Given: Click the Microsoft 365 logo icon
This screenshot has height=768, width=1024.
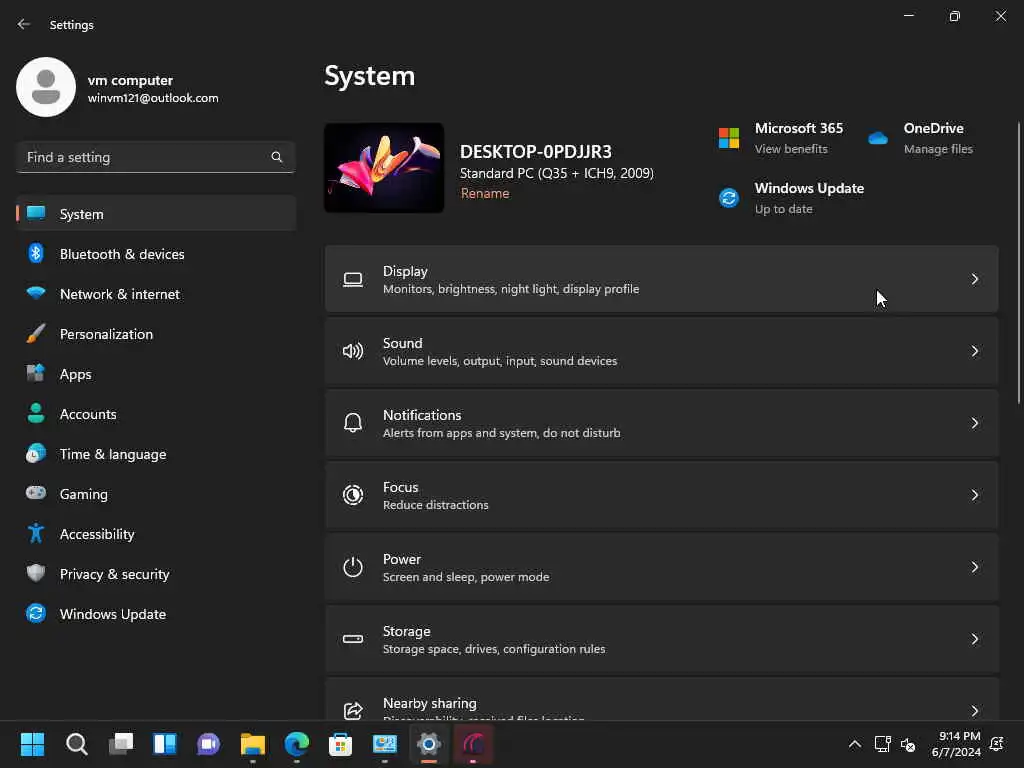Looking at the screenshot, I should coord(729,138).
